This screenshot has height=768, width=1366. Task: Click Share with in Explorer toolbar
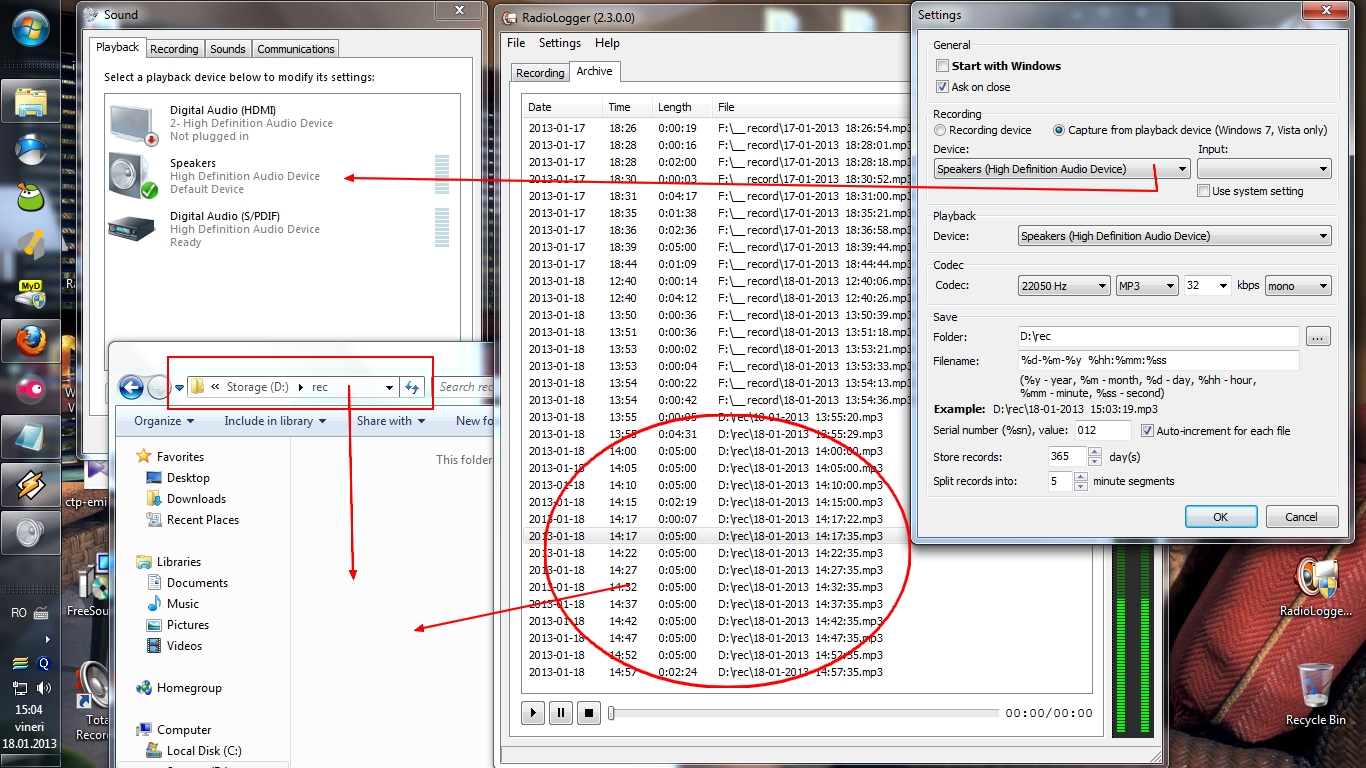click(391, 421)
